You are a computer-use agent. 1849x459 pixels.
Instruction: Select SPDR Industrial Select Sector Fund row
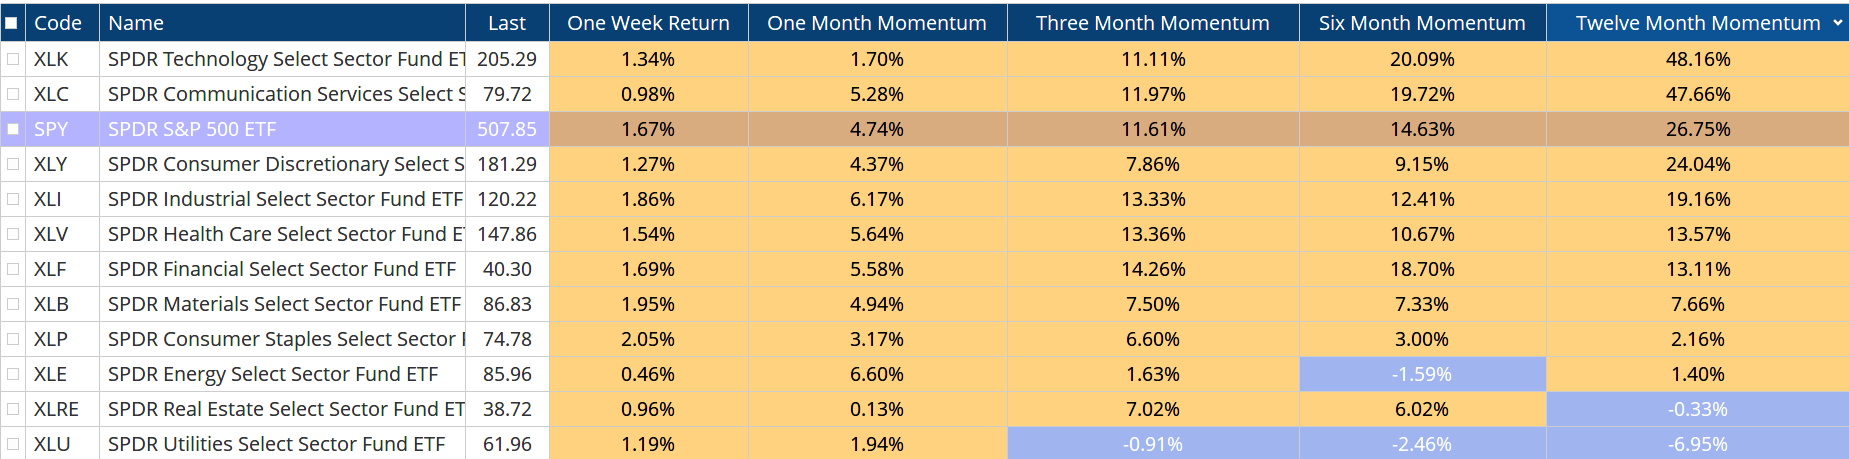point(285,199)
